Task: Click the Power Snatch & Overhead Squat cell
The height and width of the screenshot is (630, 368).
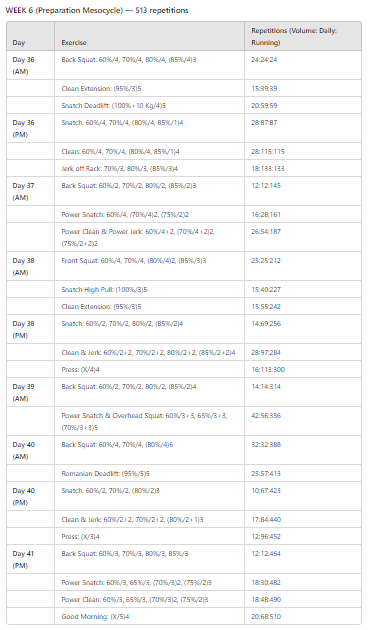Action: click(x=149, y=421)
